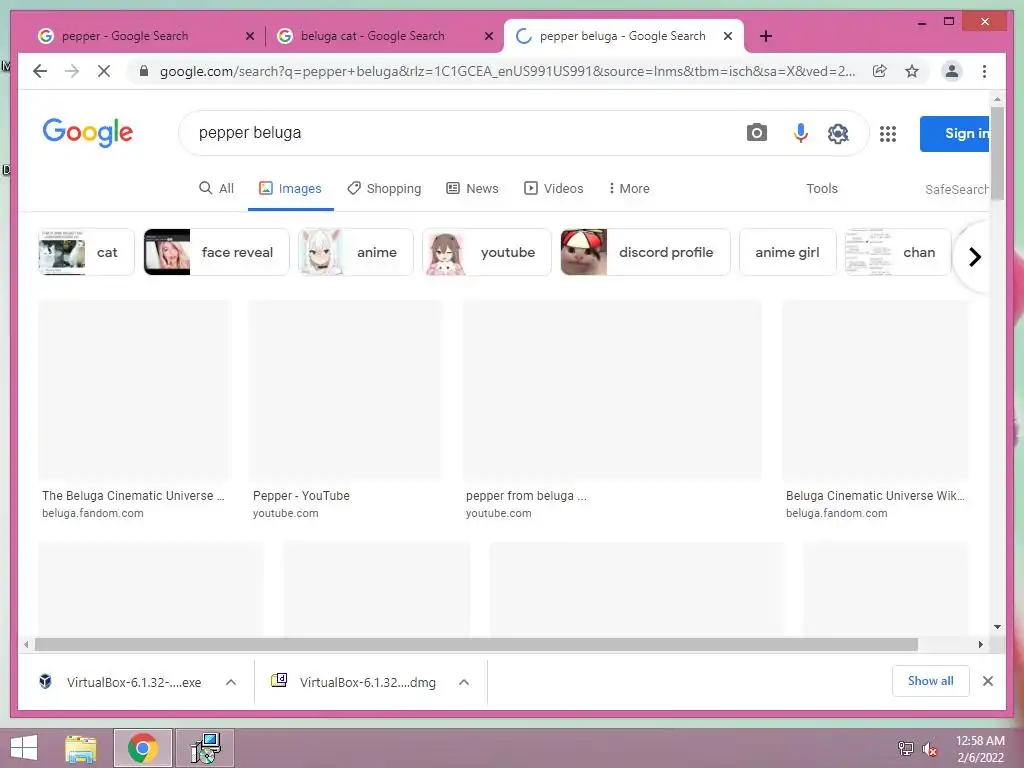Click the horizontal scrollbar thumb
1024x768 pixels.
[x=476, y=645]
